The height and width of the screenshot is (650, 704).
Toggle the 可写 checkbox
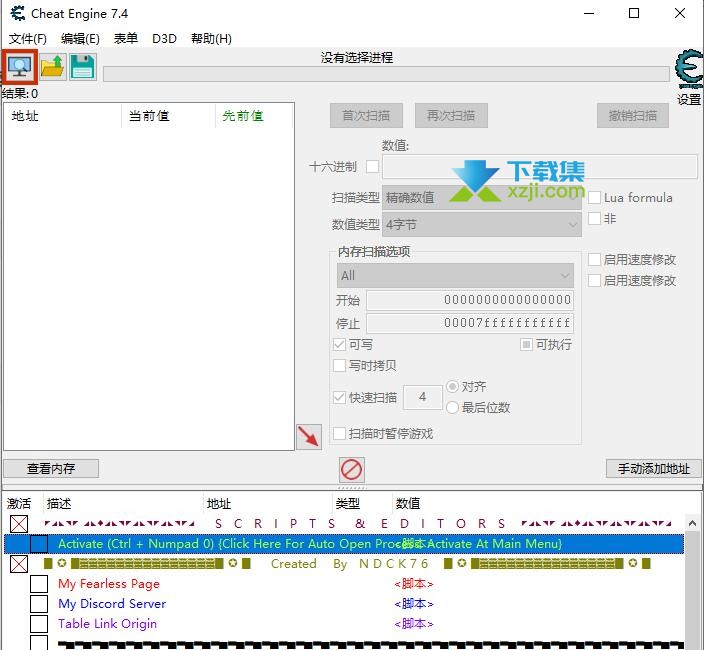click(339, 345)
